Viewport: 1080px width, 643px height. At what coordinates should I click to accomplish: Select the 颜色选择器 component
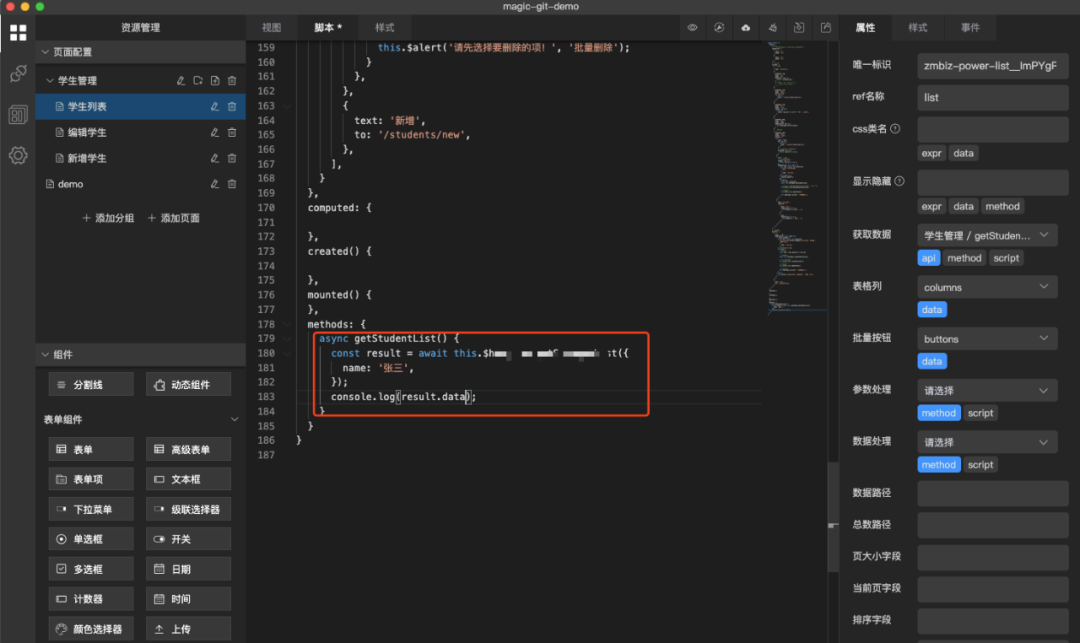click(x=91, y=629)
